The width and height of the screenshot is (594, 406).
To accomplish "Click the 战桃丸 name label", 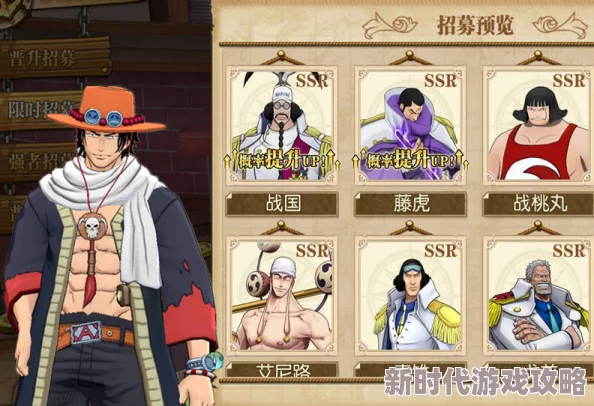I will point(538,204).
